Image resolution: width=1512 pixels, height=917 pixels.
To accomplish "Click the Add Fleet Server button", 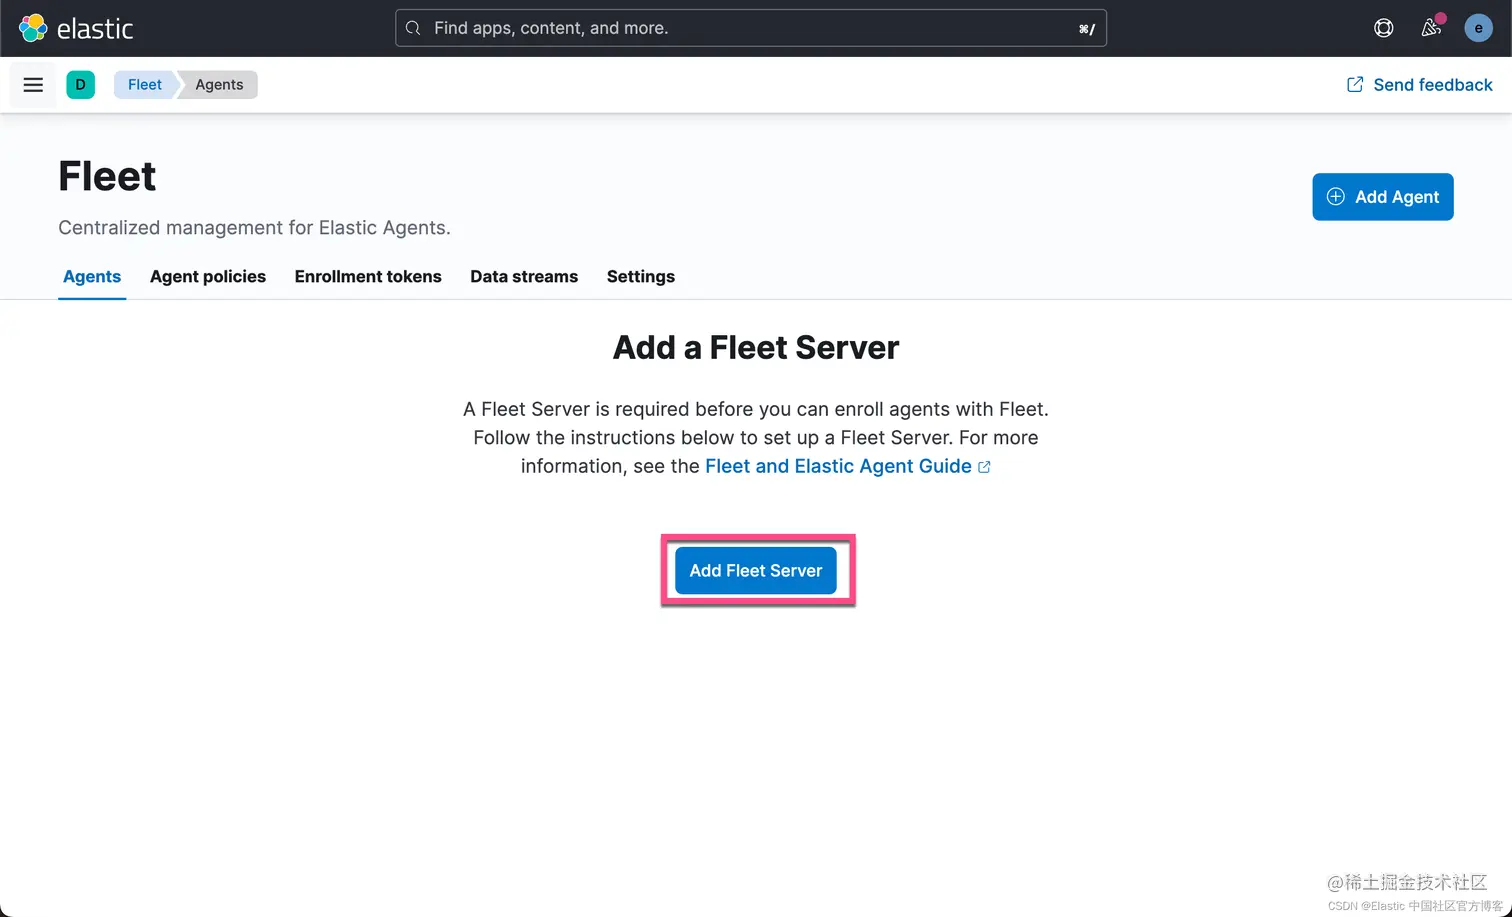I will tap(756, 570).
